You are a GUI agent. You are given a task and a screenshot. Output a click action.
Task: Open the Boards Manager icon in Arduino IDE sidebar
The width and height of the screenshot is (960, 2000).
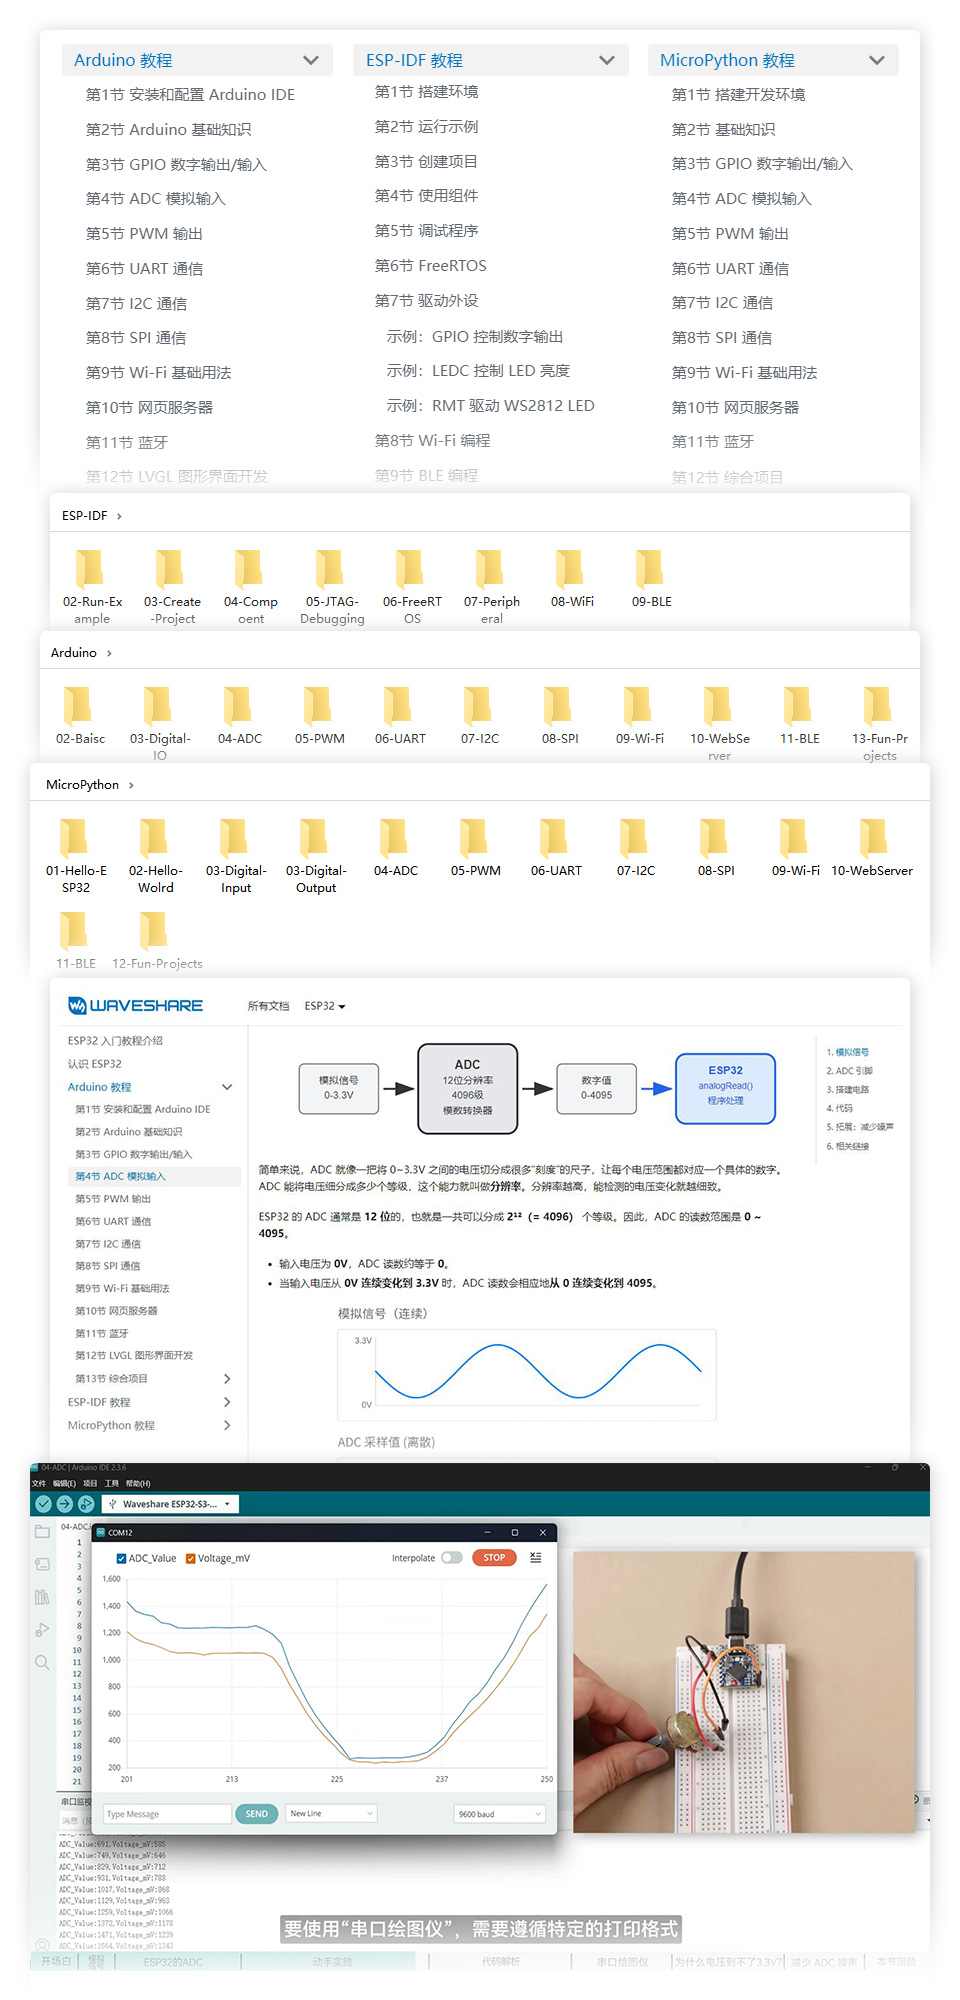(x=42, y=1564)
